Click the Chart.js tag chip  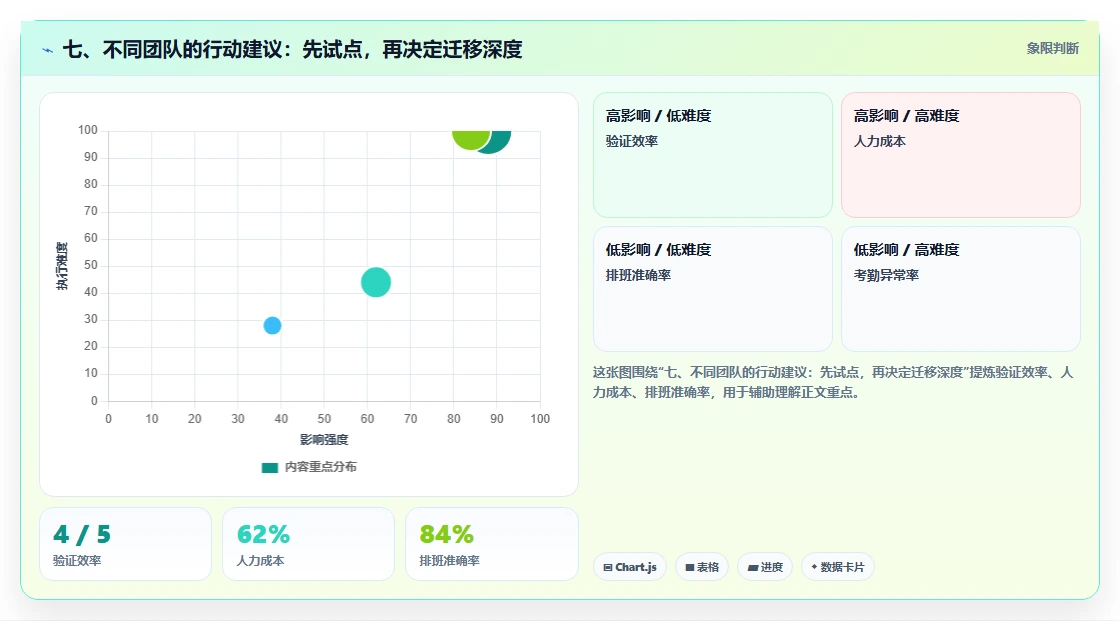coord(630,567)
